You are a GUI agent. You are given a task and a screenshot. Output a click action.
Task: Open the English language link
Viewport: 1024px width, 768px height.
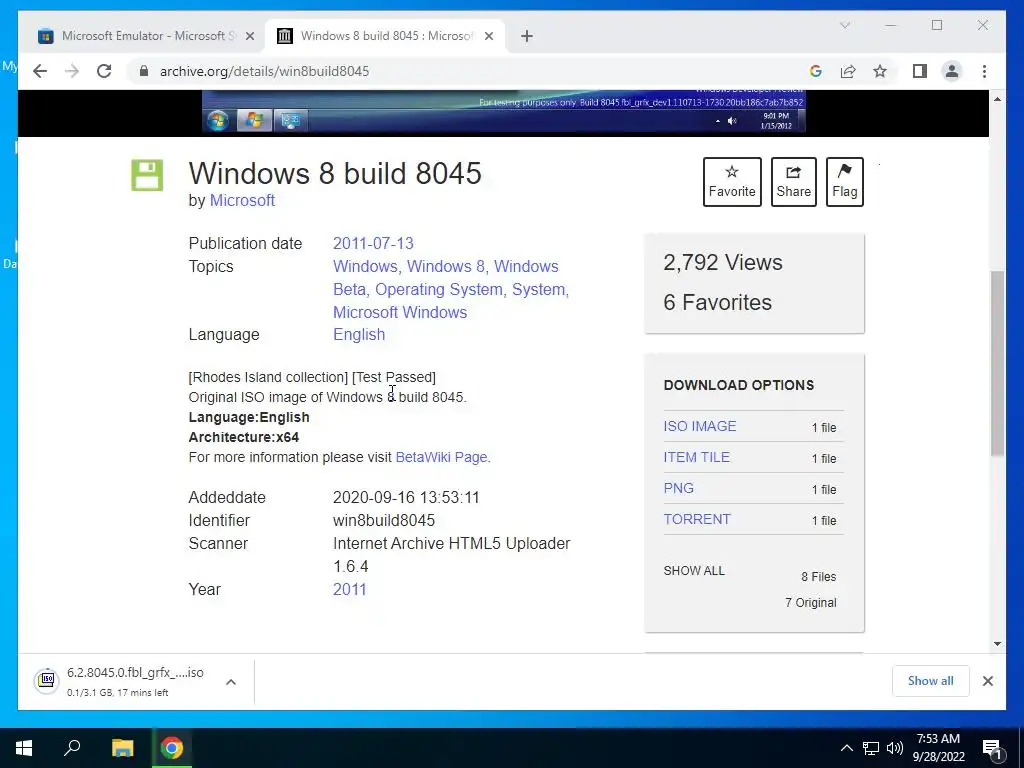(359, 334)
